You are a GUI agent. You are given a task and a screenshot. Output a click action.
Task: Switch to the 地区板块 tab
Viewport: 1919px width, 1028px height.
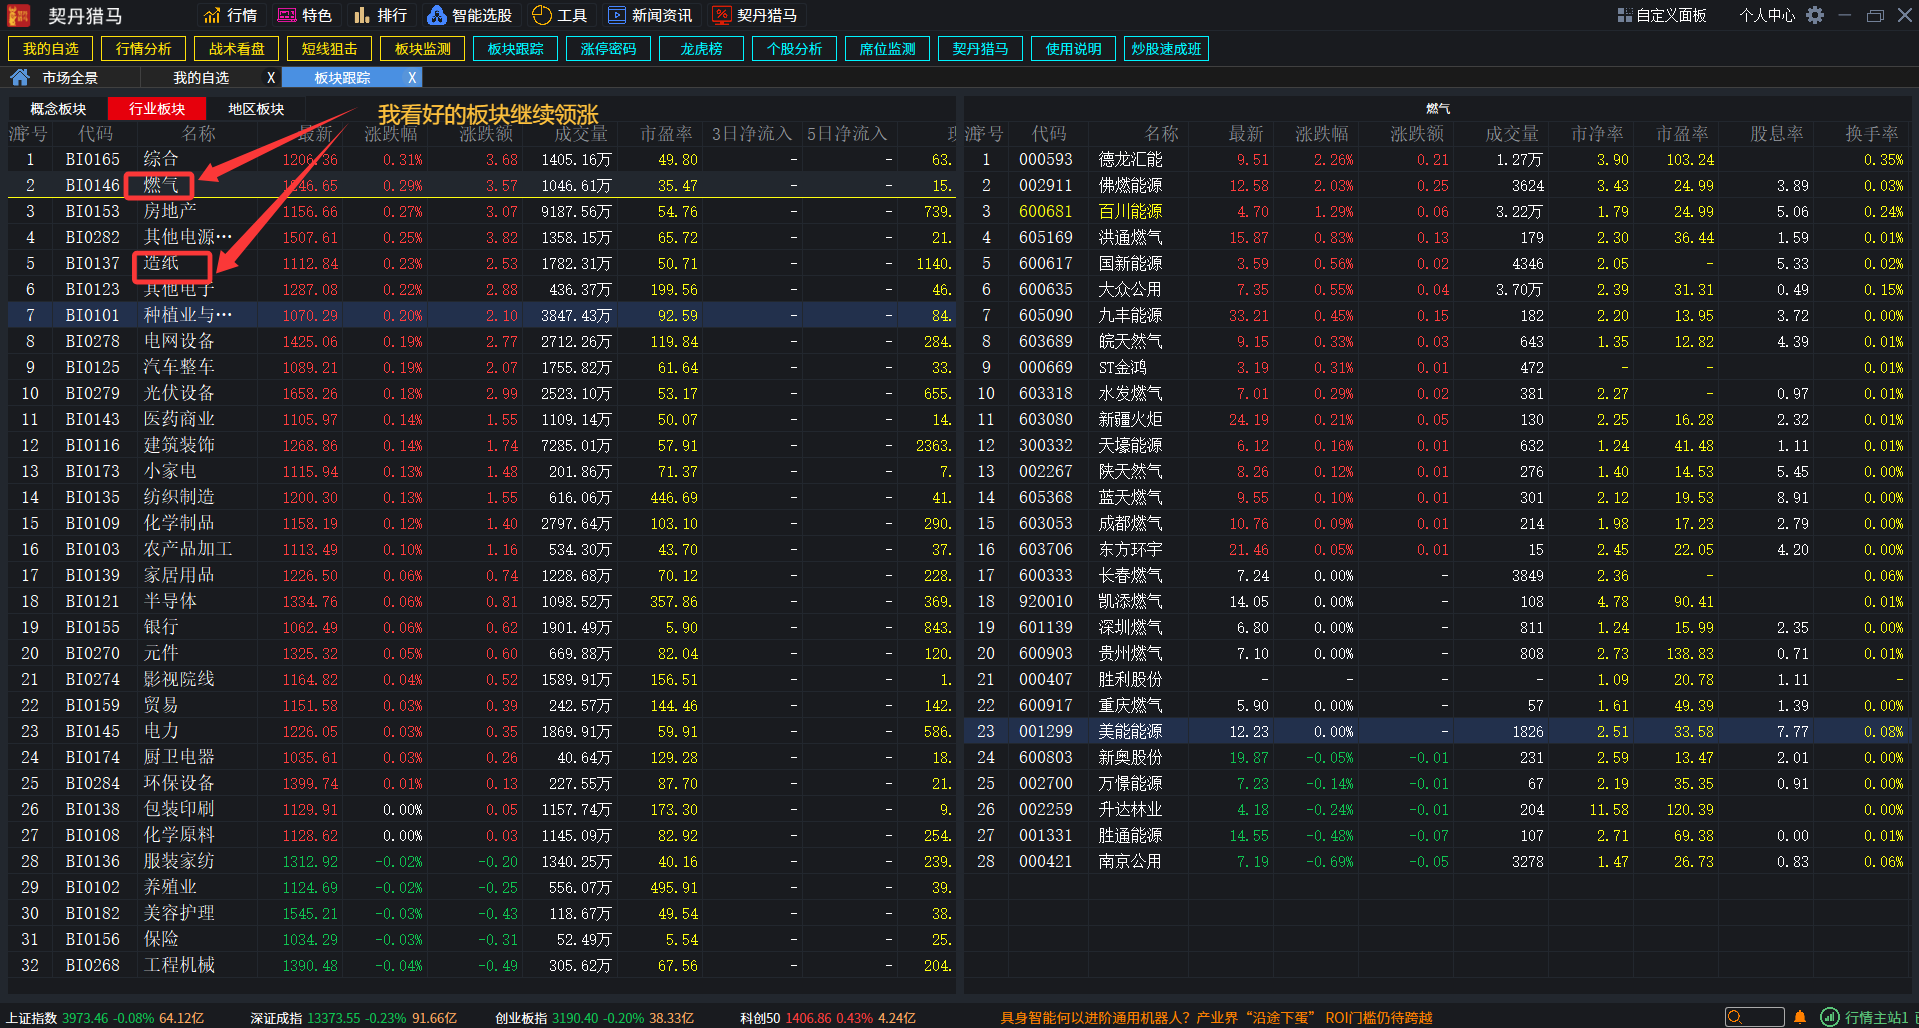tap(254, 108)
